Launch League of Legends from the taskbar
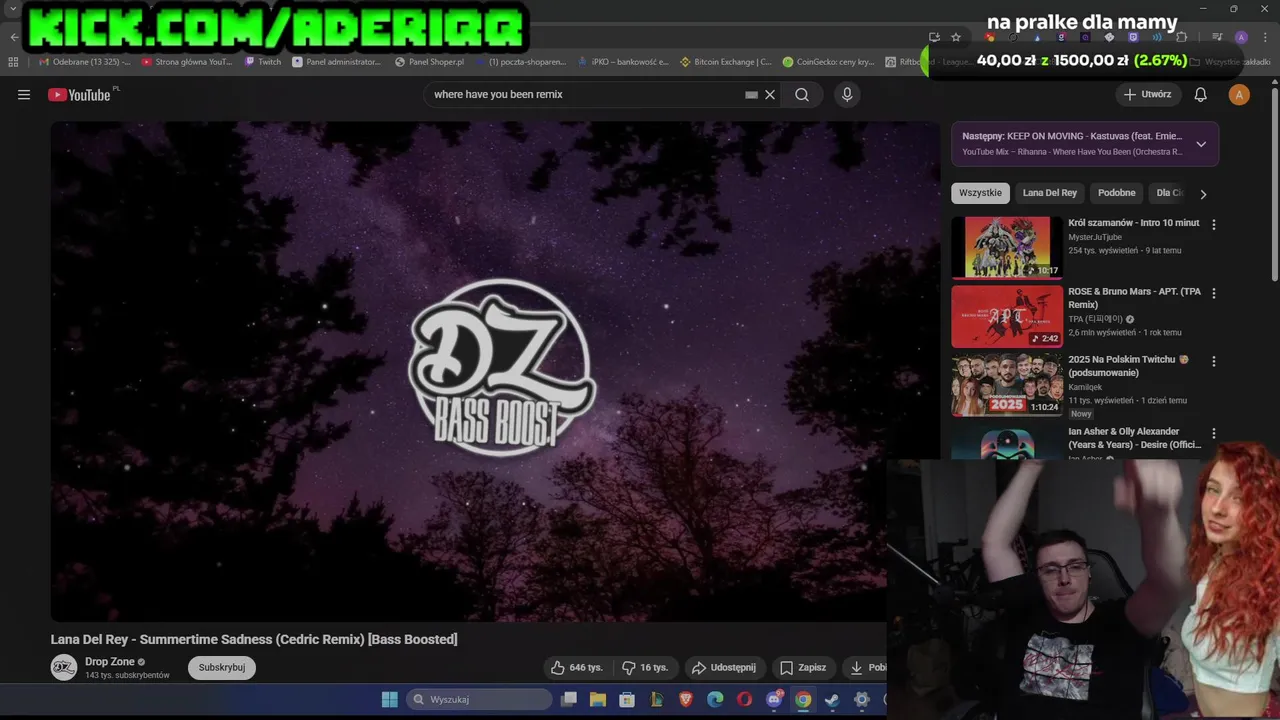Image resolution: width=1280 pixels, height=720 pixels. point(657,699)
